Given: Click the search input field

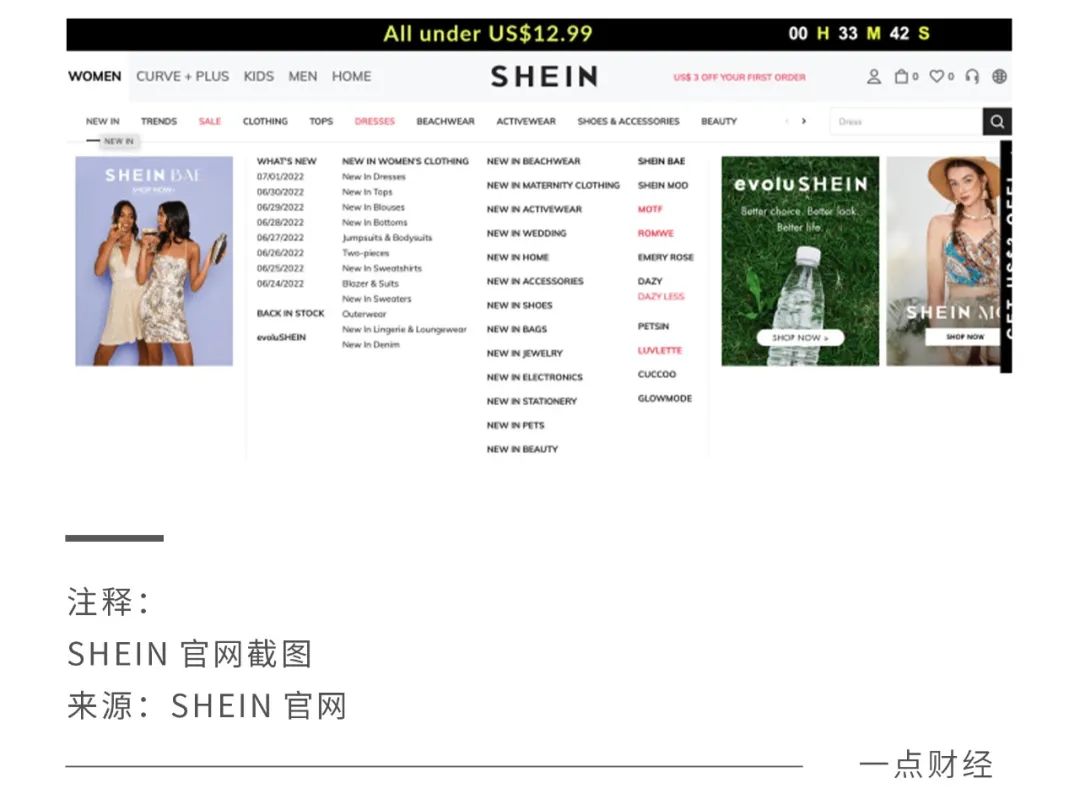Looking at the screenshot, I should point(906,122).
